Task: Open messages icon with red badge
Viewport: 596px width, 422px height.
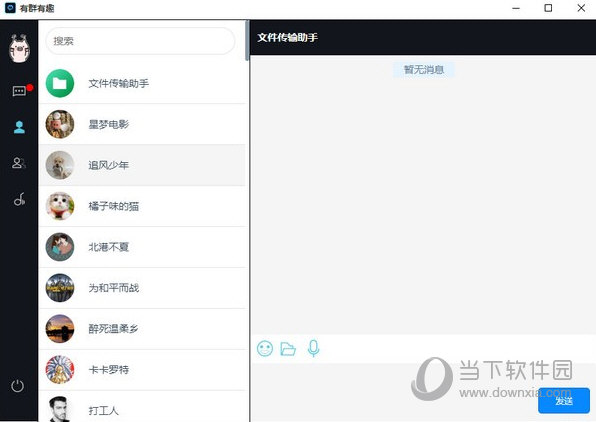Action: coord(20,91)
